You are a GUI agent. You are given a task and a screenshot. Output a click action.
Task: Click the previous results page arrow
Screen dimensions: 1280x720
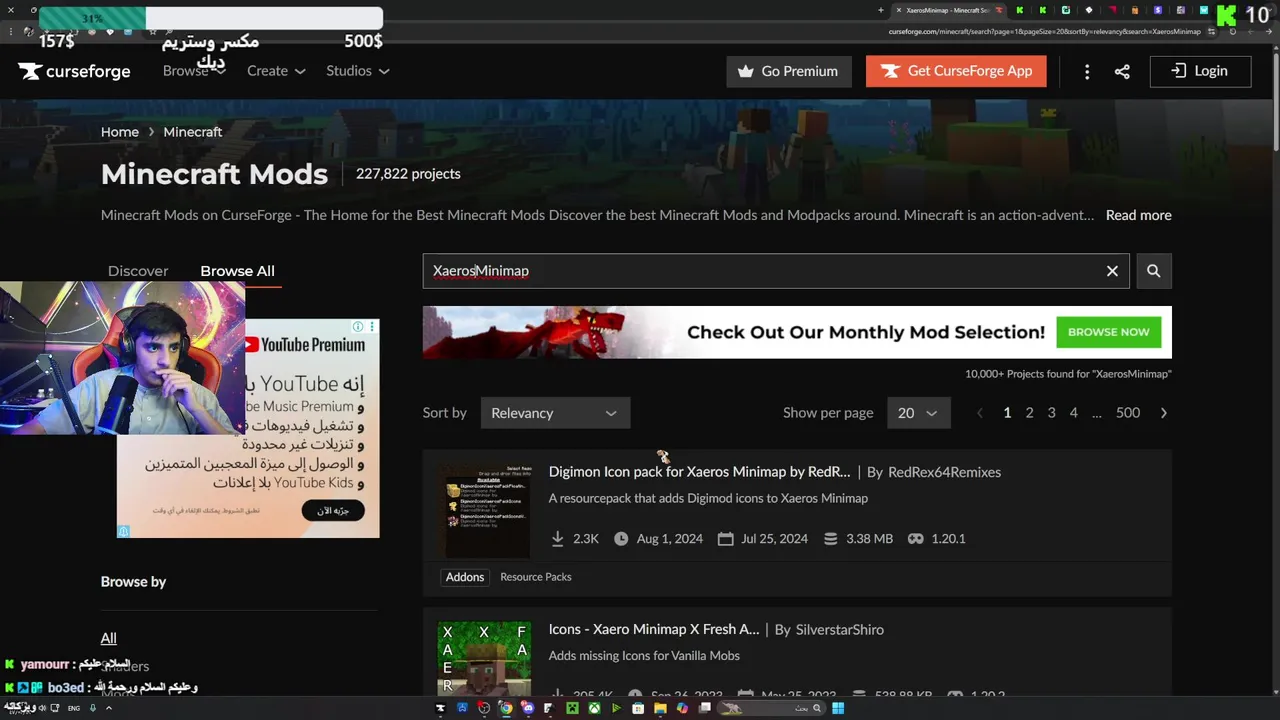tap(979, 413)
